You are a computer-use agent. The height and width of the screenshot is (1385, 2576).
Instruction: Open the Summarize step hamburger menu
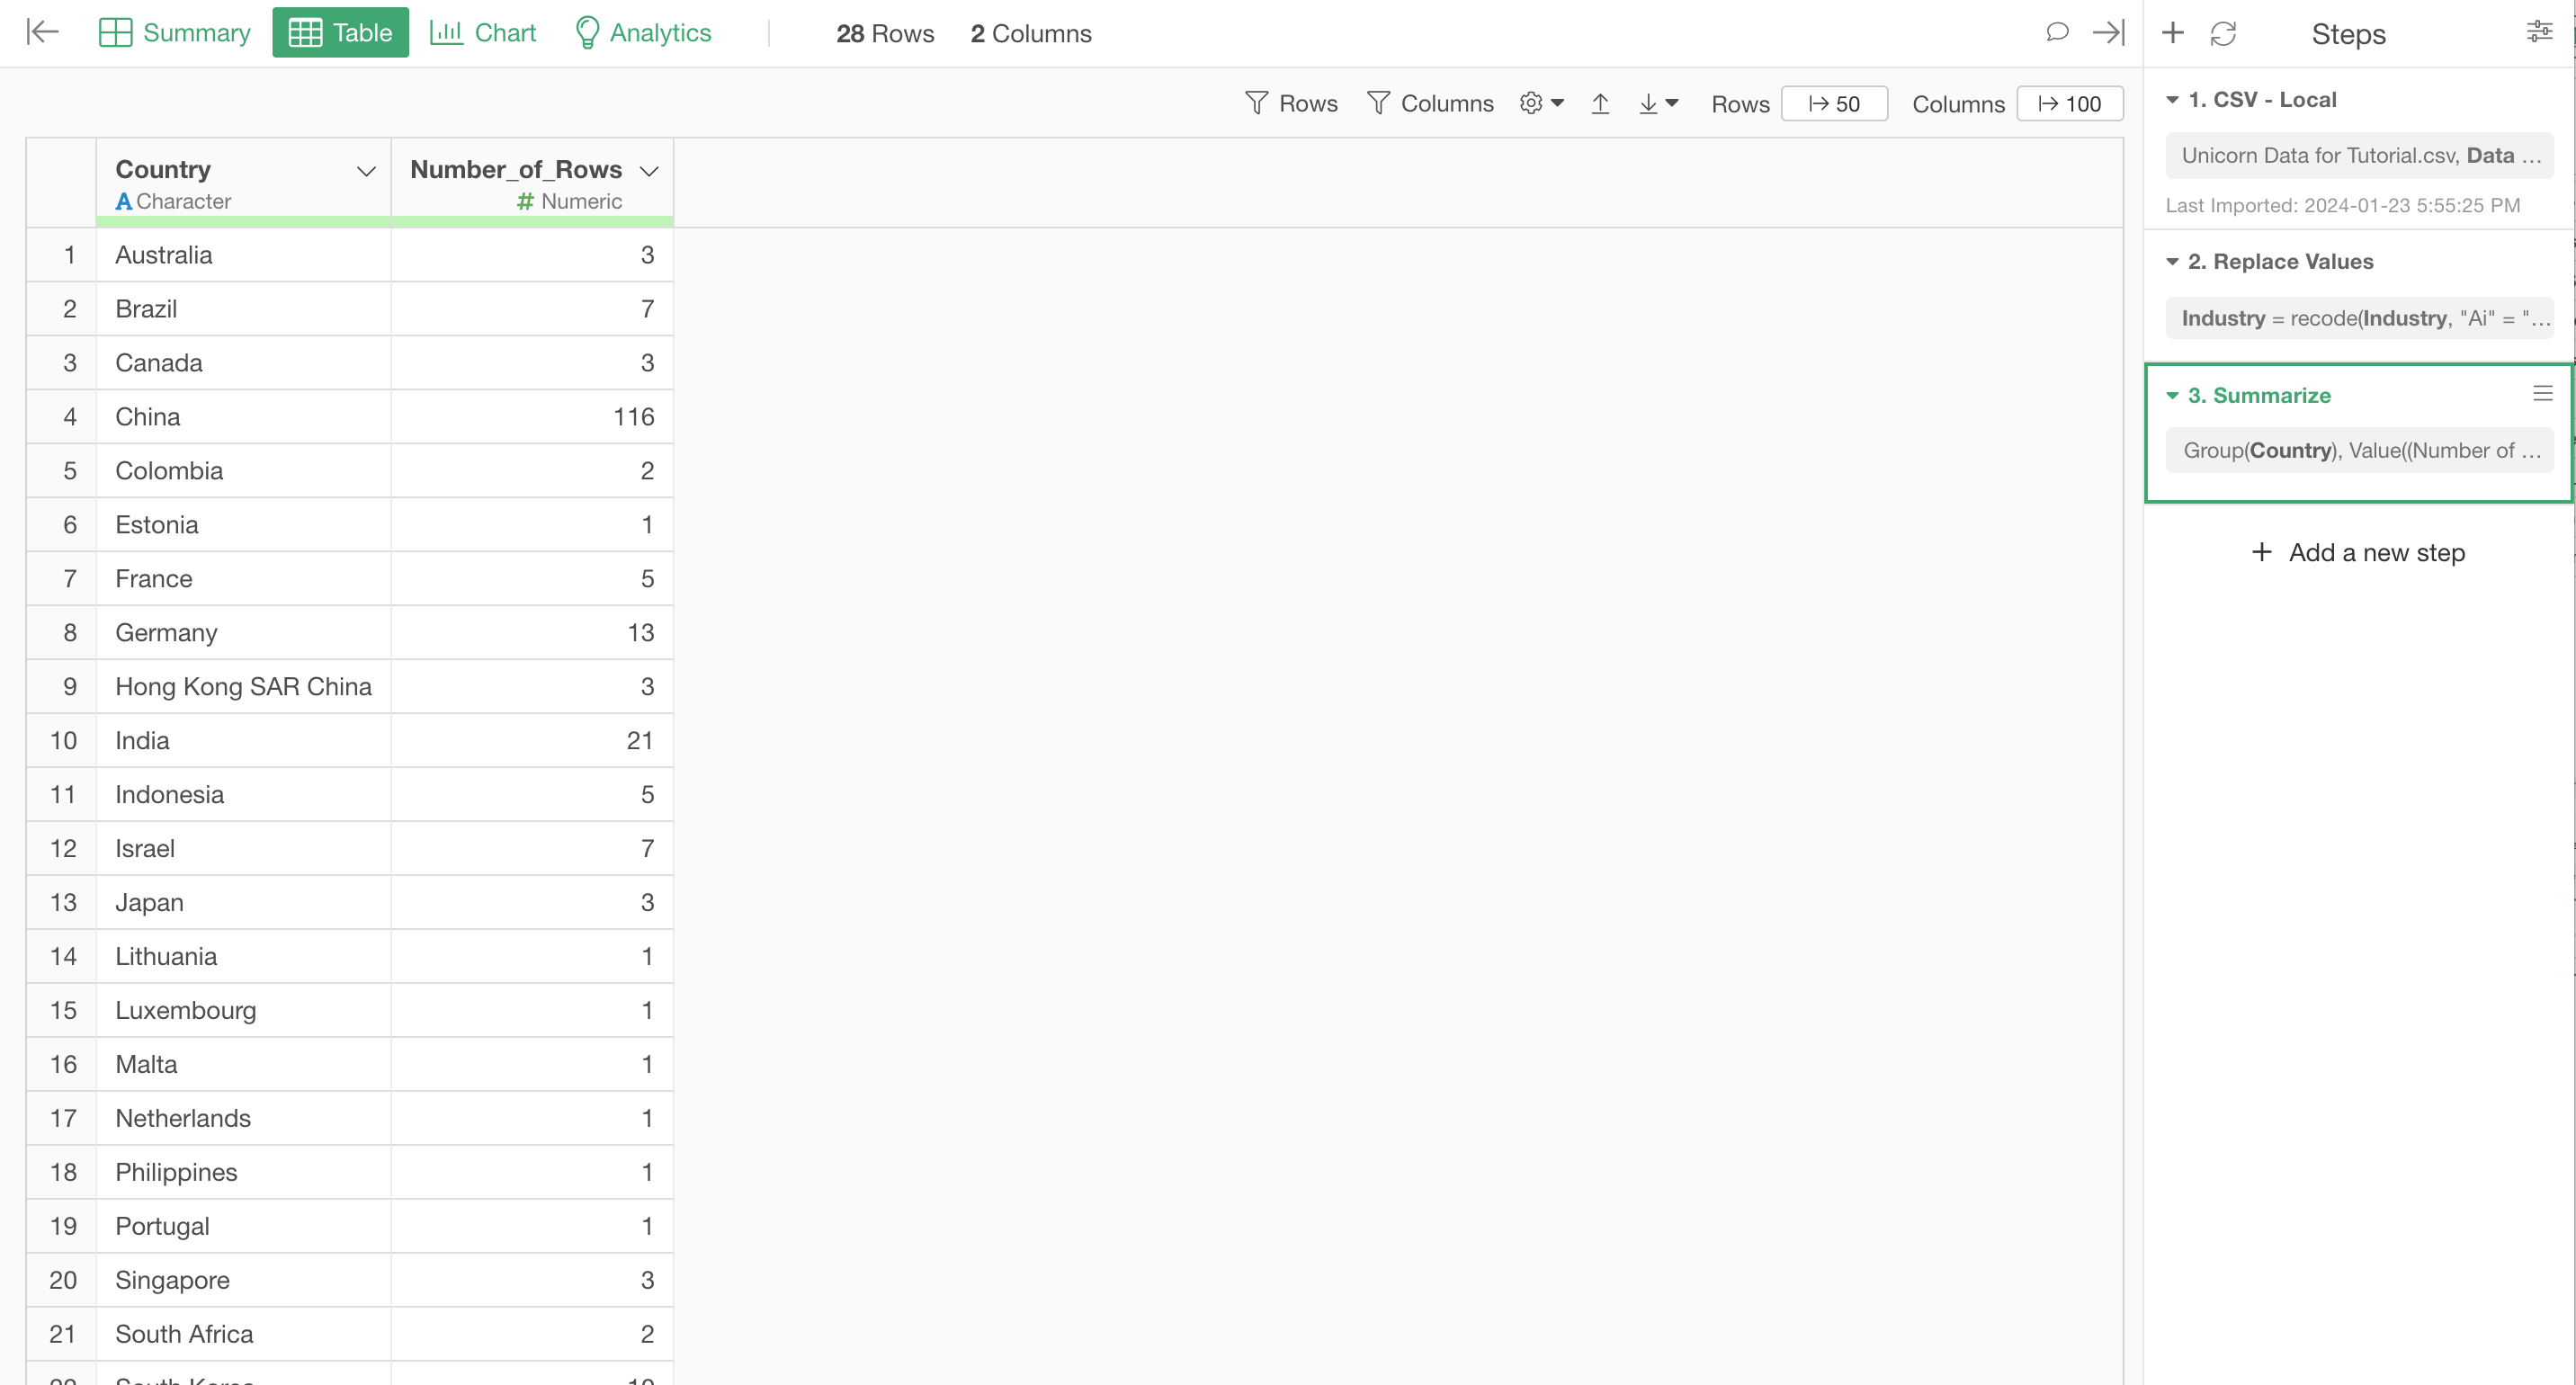pos(2542,394)
